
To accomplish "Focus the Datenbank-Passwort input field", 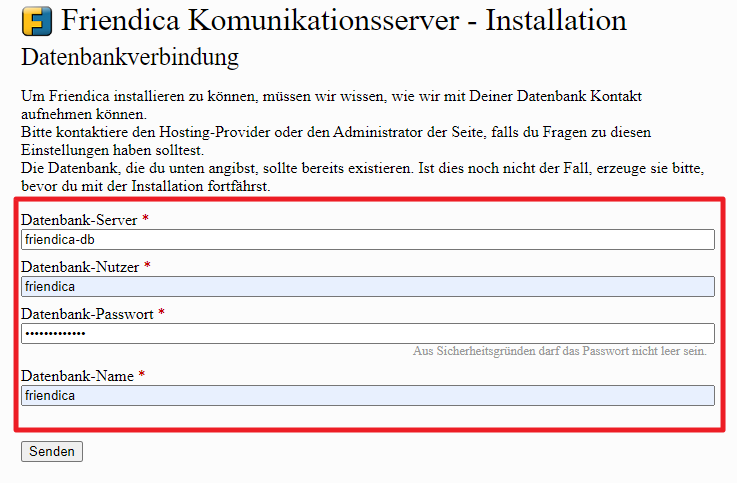I will tap(368, 334).
